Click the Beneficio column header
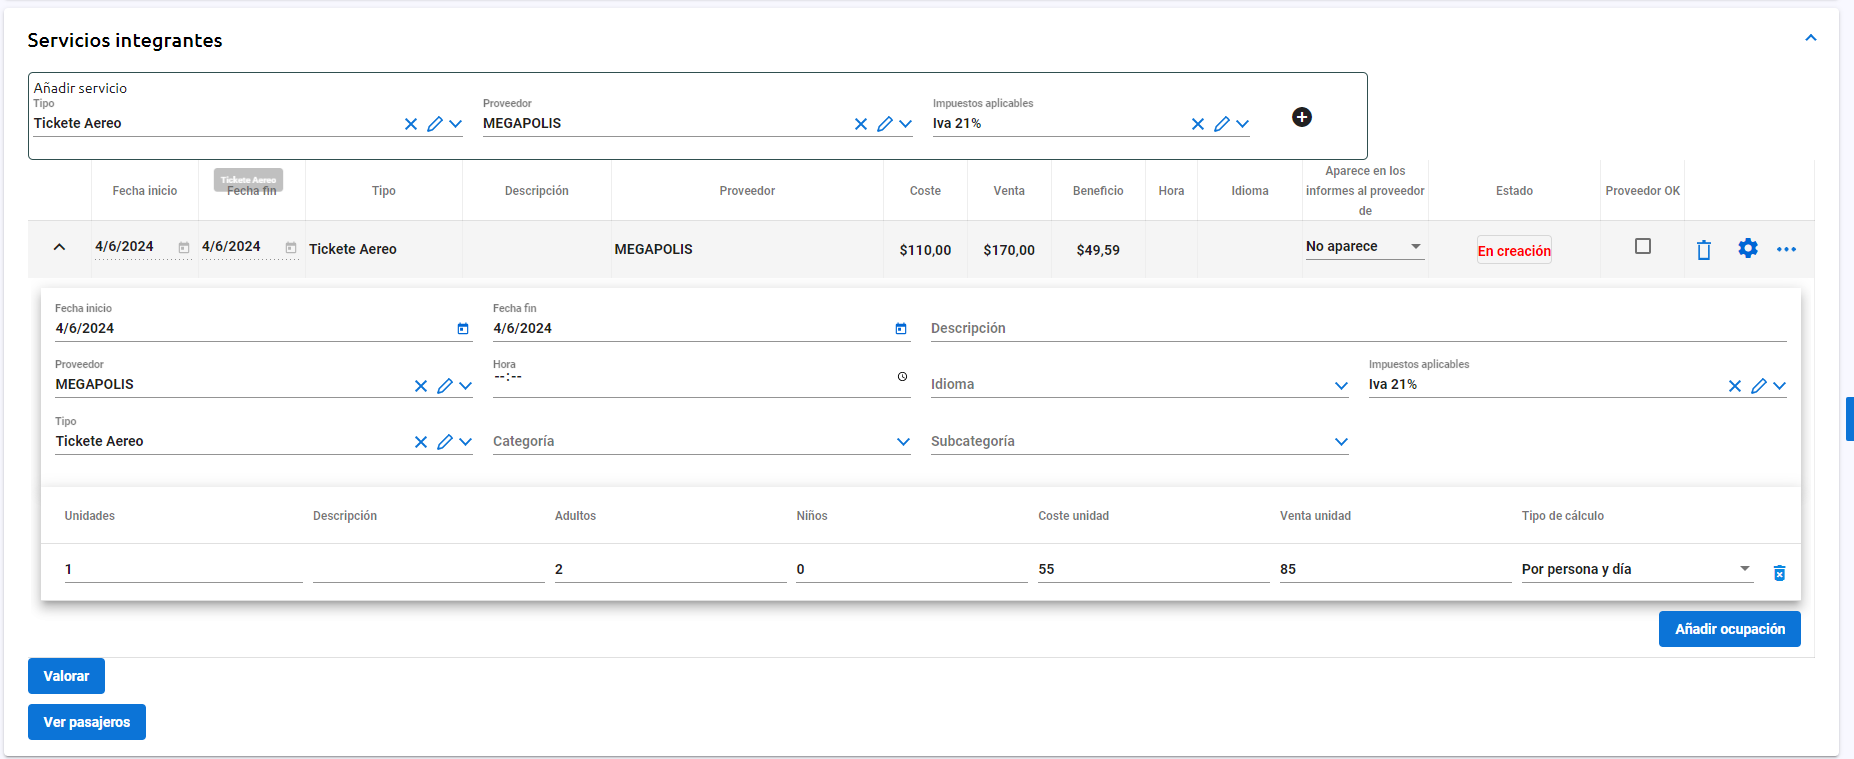This screenshot has height=759, width=1854. tap(1098, 191)
